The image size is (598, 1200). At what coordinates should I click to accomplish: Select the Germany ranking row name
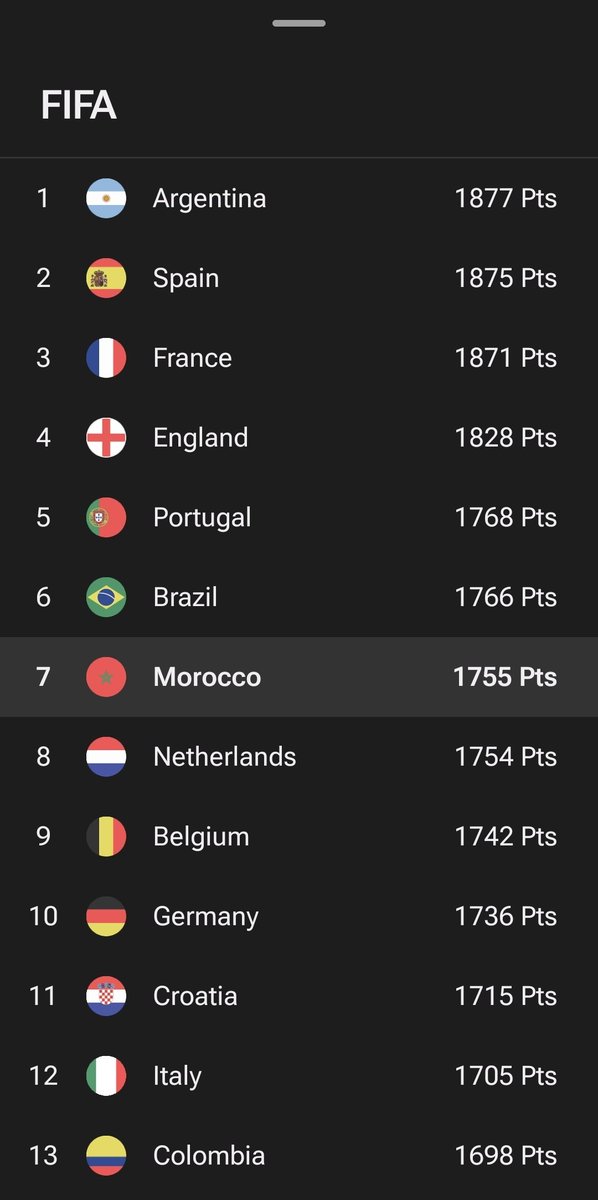(x=206, y=917)
